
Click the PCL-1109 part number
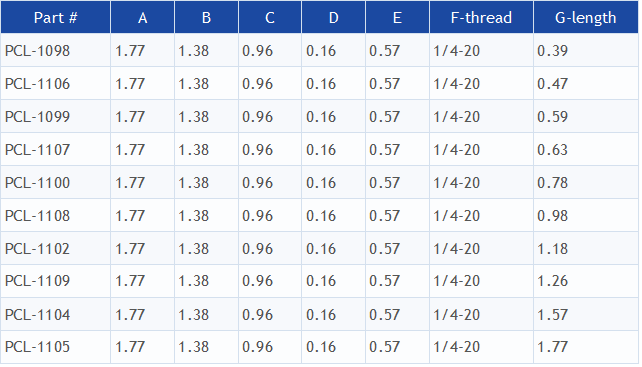[x=37, y=281]
